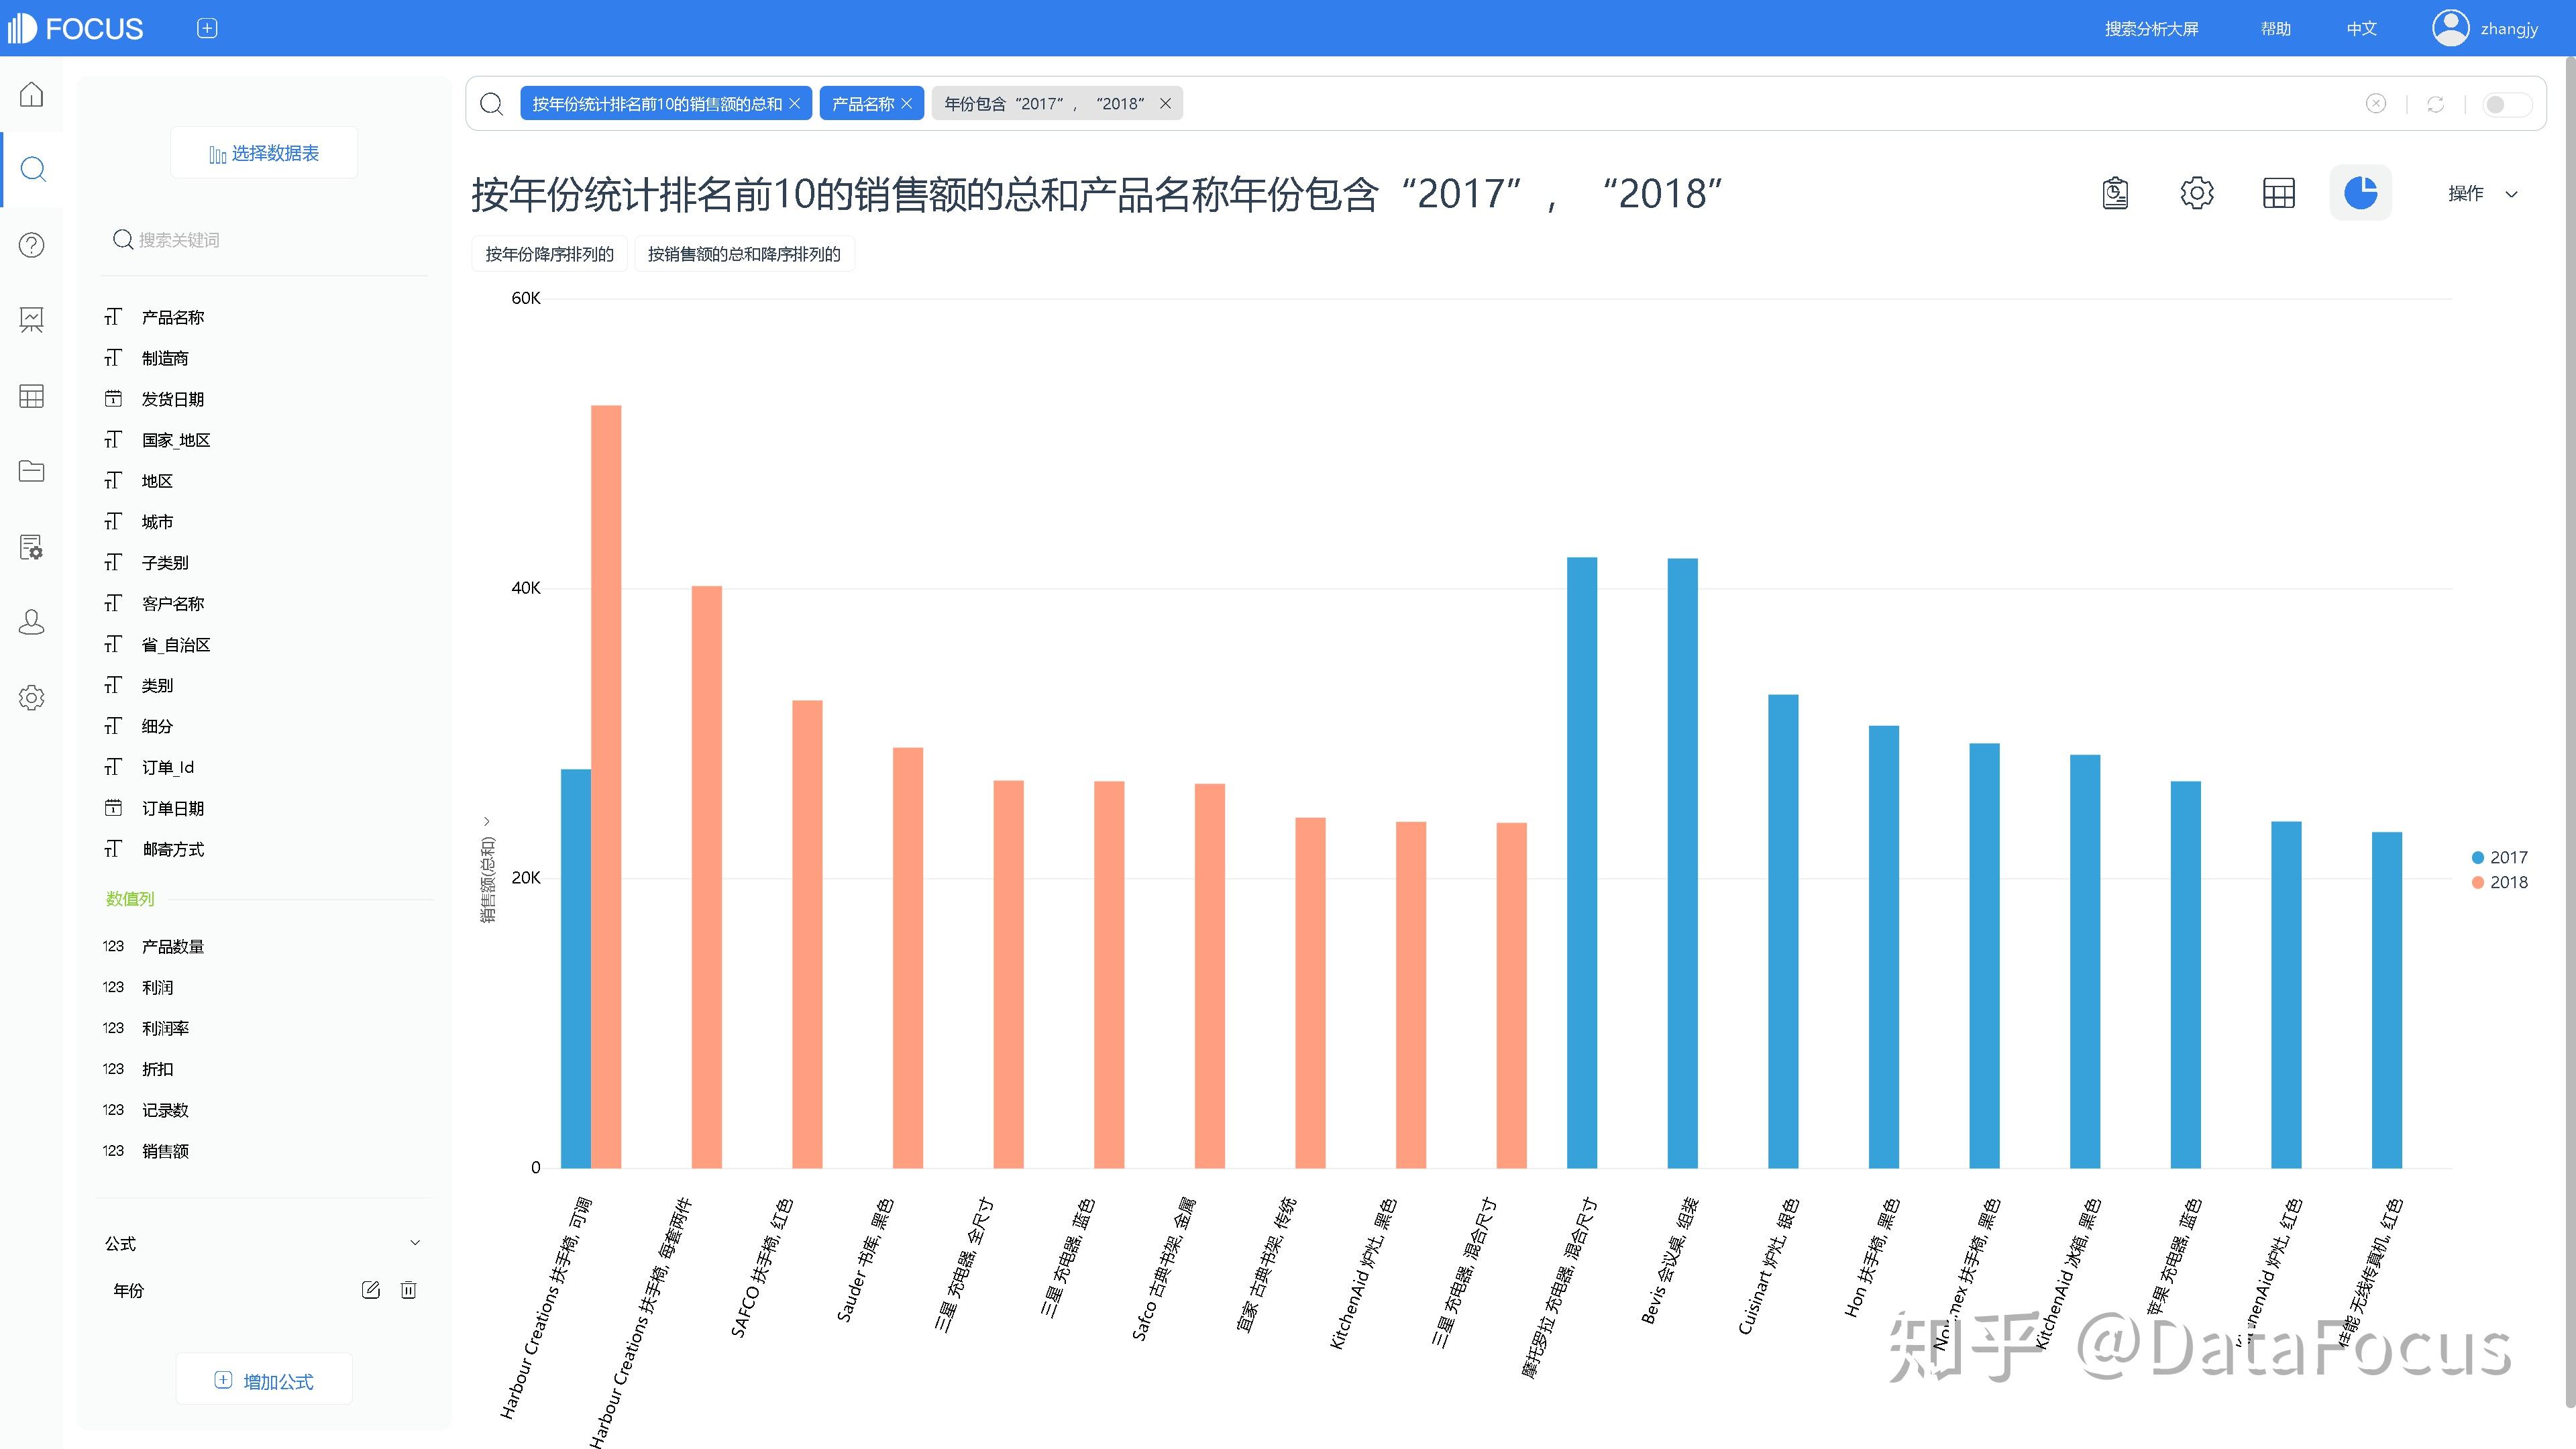Open 帮助 in top menu

pos(2276,29)
